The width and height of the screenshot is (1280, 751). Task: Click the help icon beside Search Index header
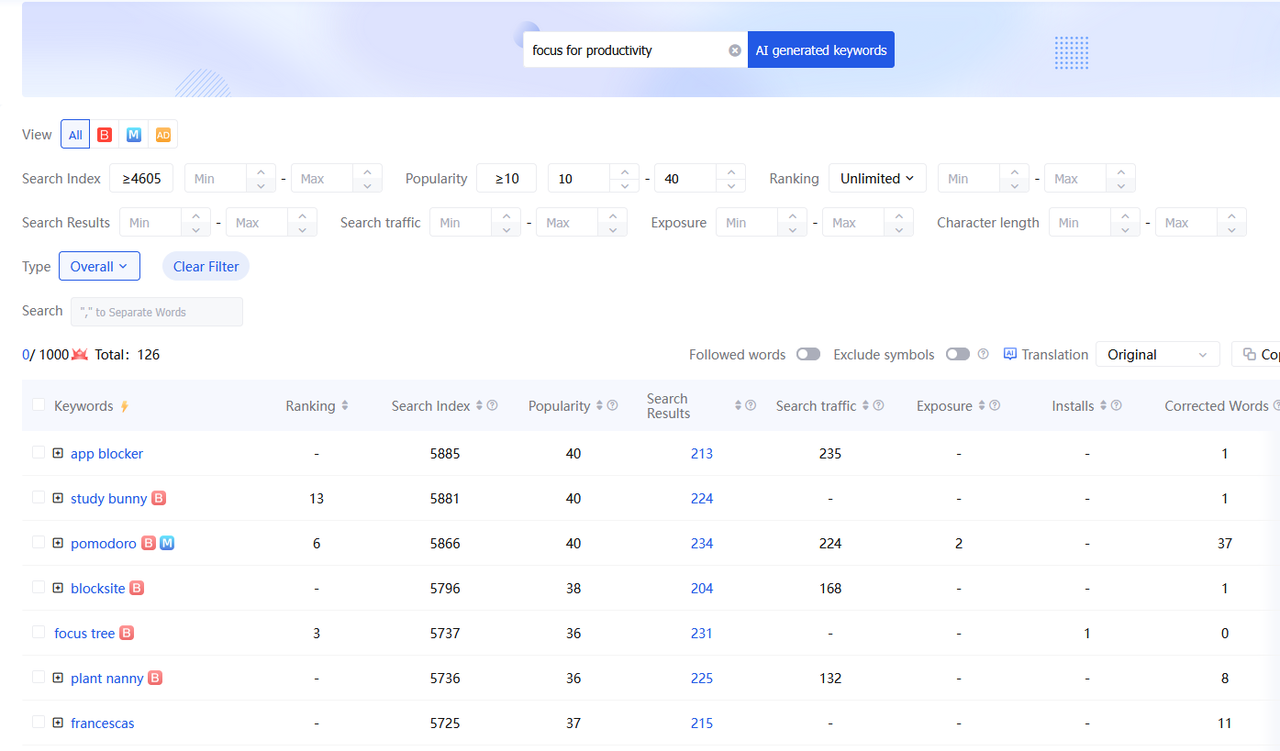click(x=492, y=406)
